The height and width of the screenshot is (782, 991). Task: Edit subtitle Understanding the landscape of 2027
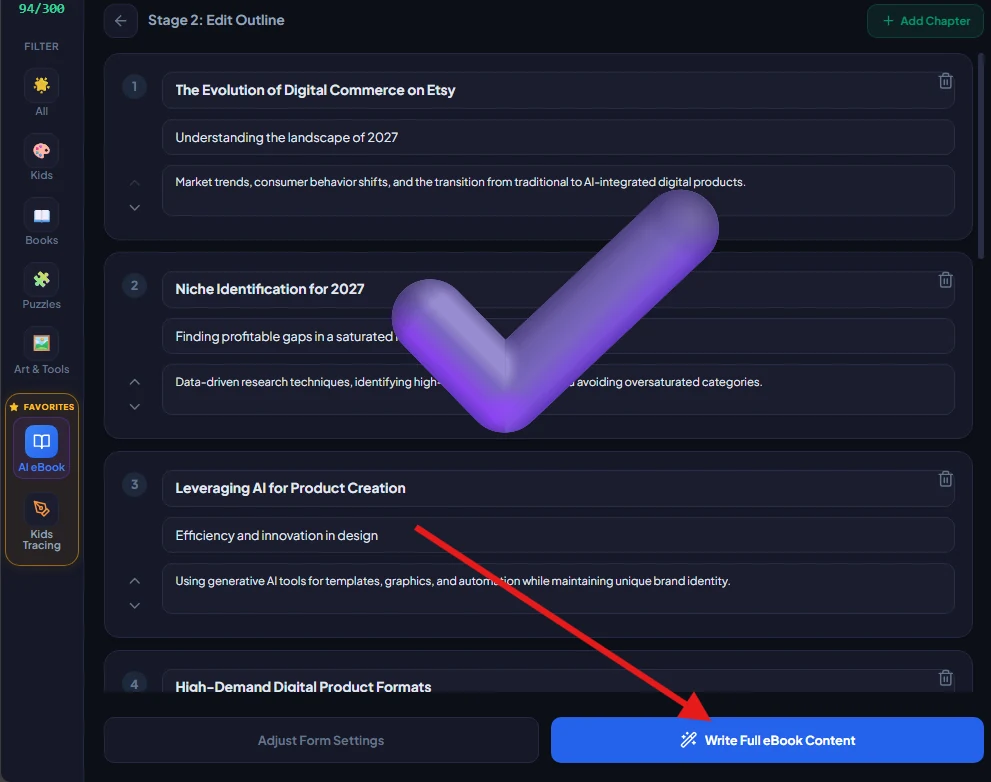click(x=558, y=137)
